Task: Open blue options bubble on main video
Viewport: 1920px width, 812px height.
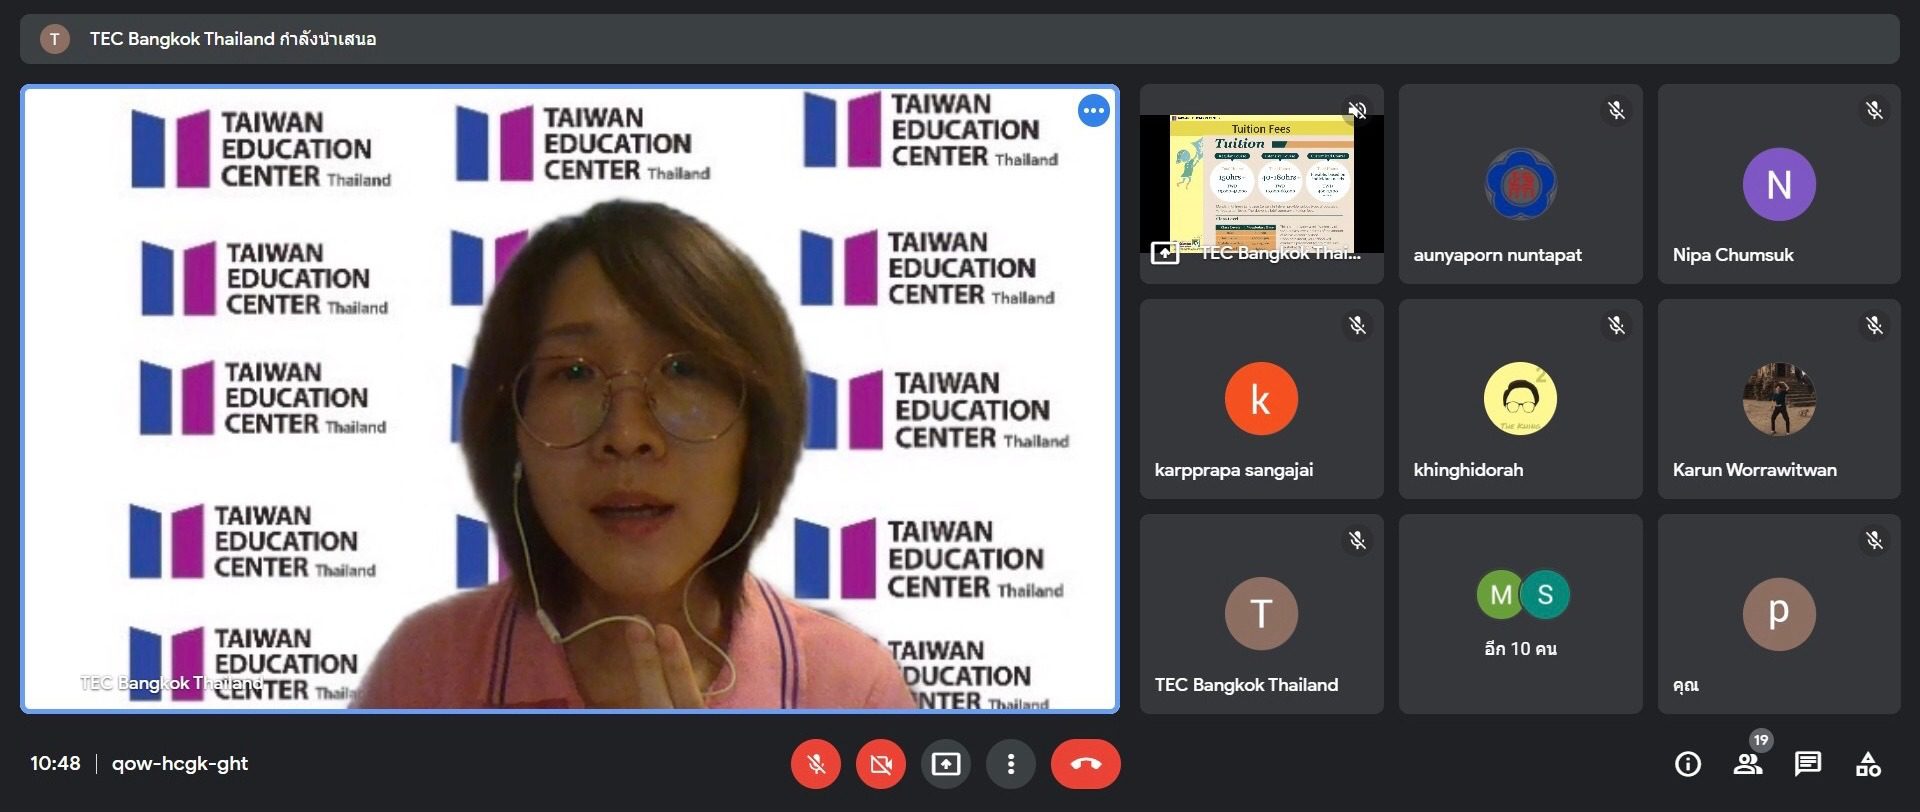Action: pyautogui.click(x=1093, y=111)
